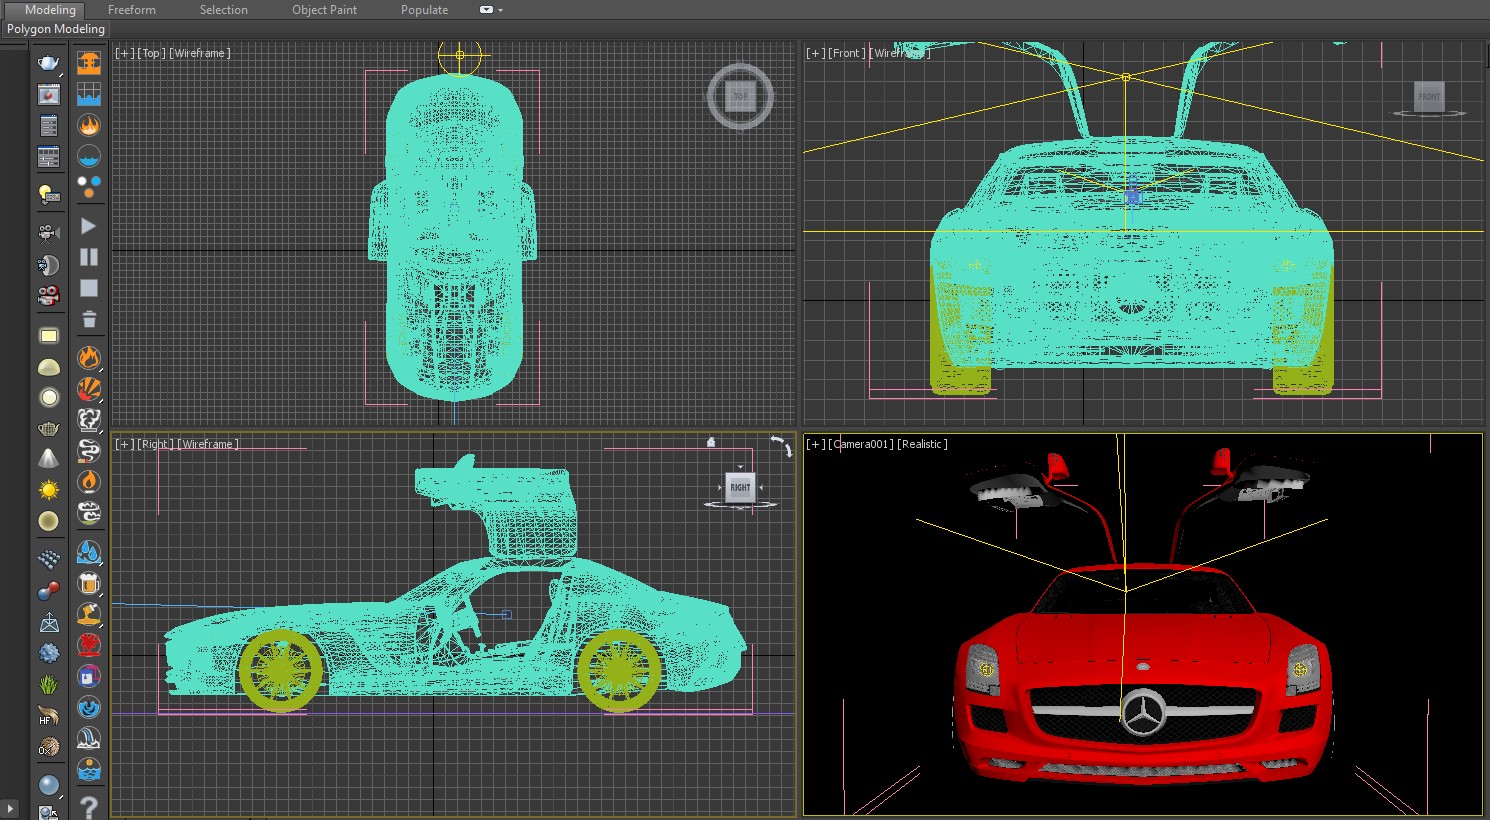Click the ViewCube rotate arrows in Right viewport
The height and width of the screenshot is (820, 1490).
pyautogui.click(x=781, y=446)
